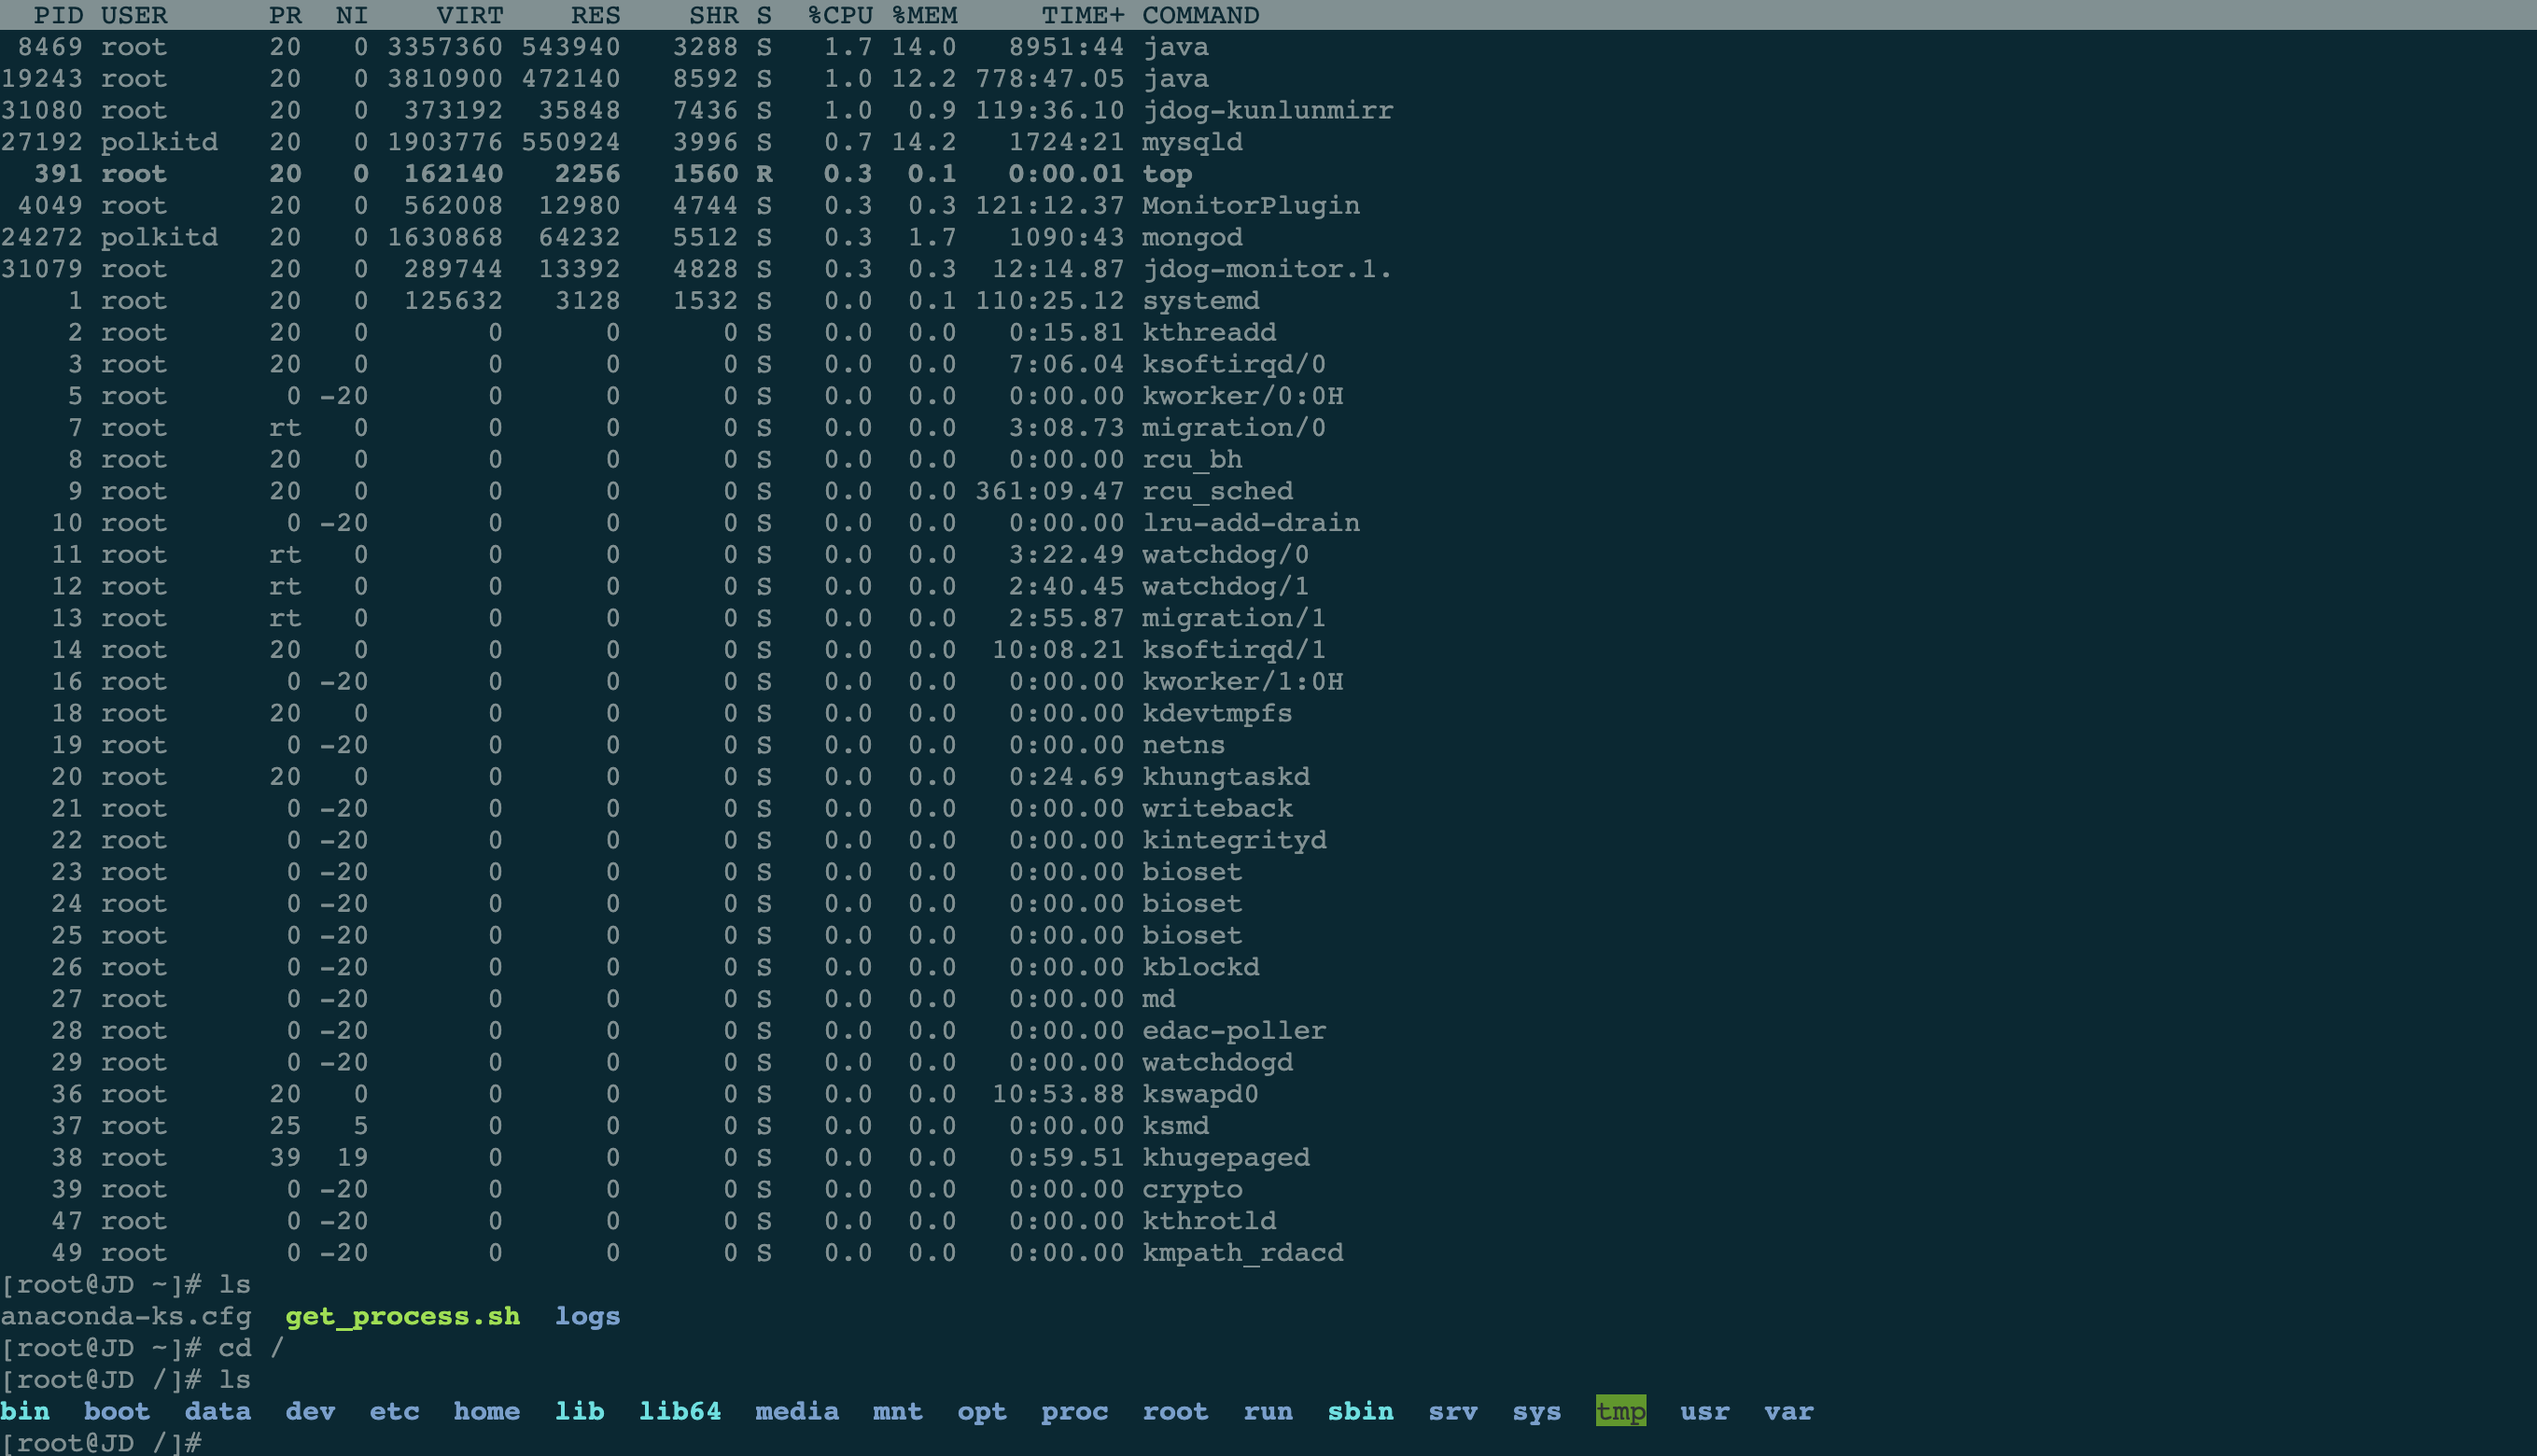Click the TIME+ column header
The height and width of the screenshot is (1456, 2537).
pos(1083,15)
